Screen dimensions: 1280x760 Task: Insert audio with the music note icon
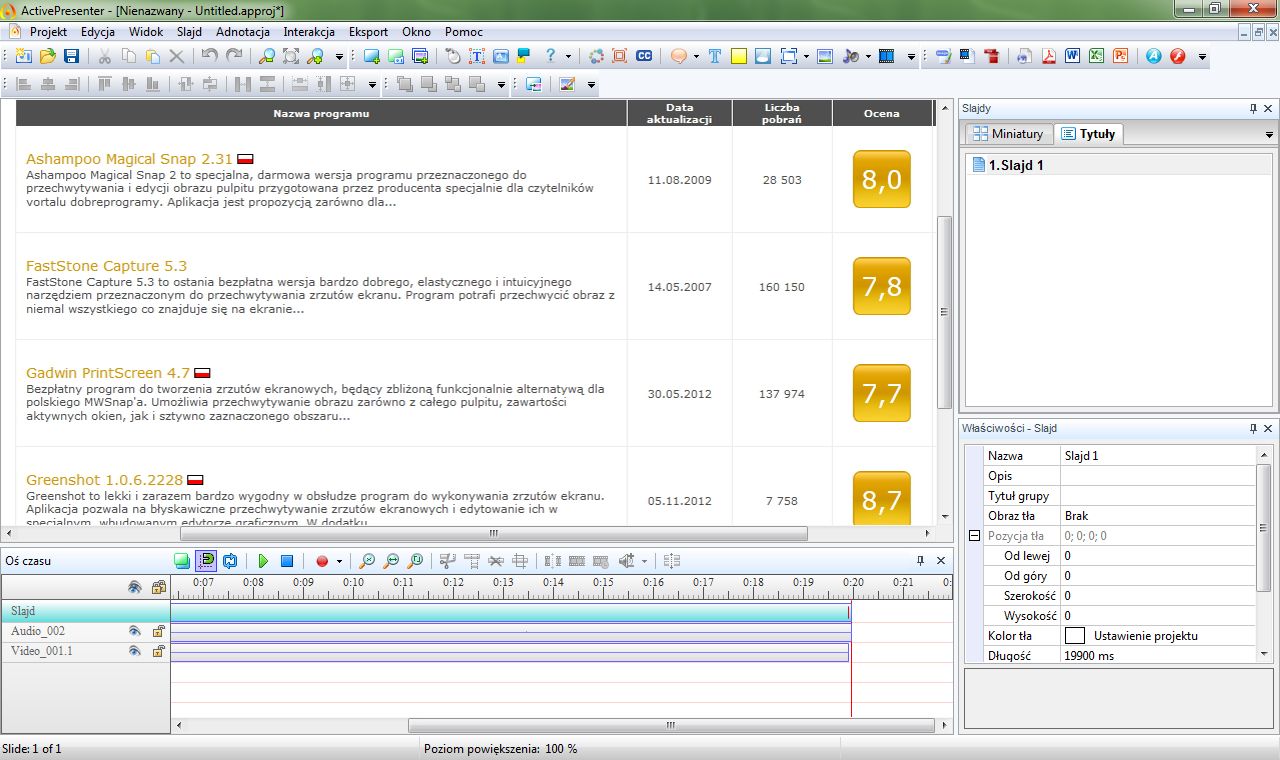(851, 57)
